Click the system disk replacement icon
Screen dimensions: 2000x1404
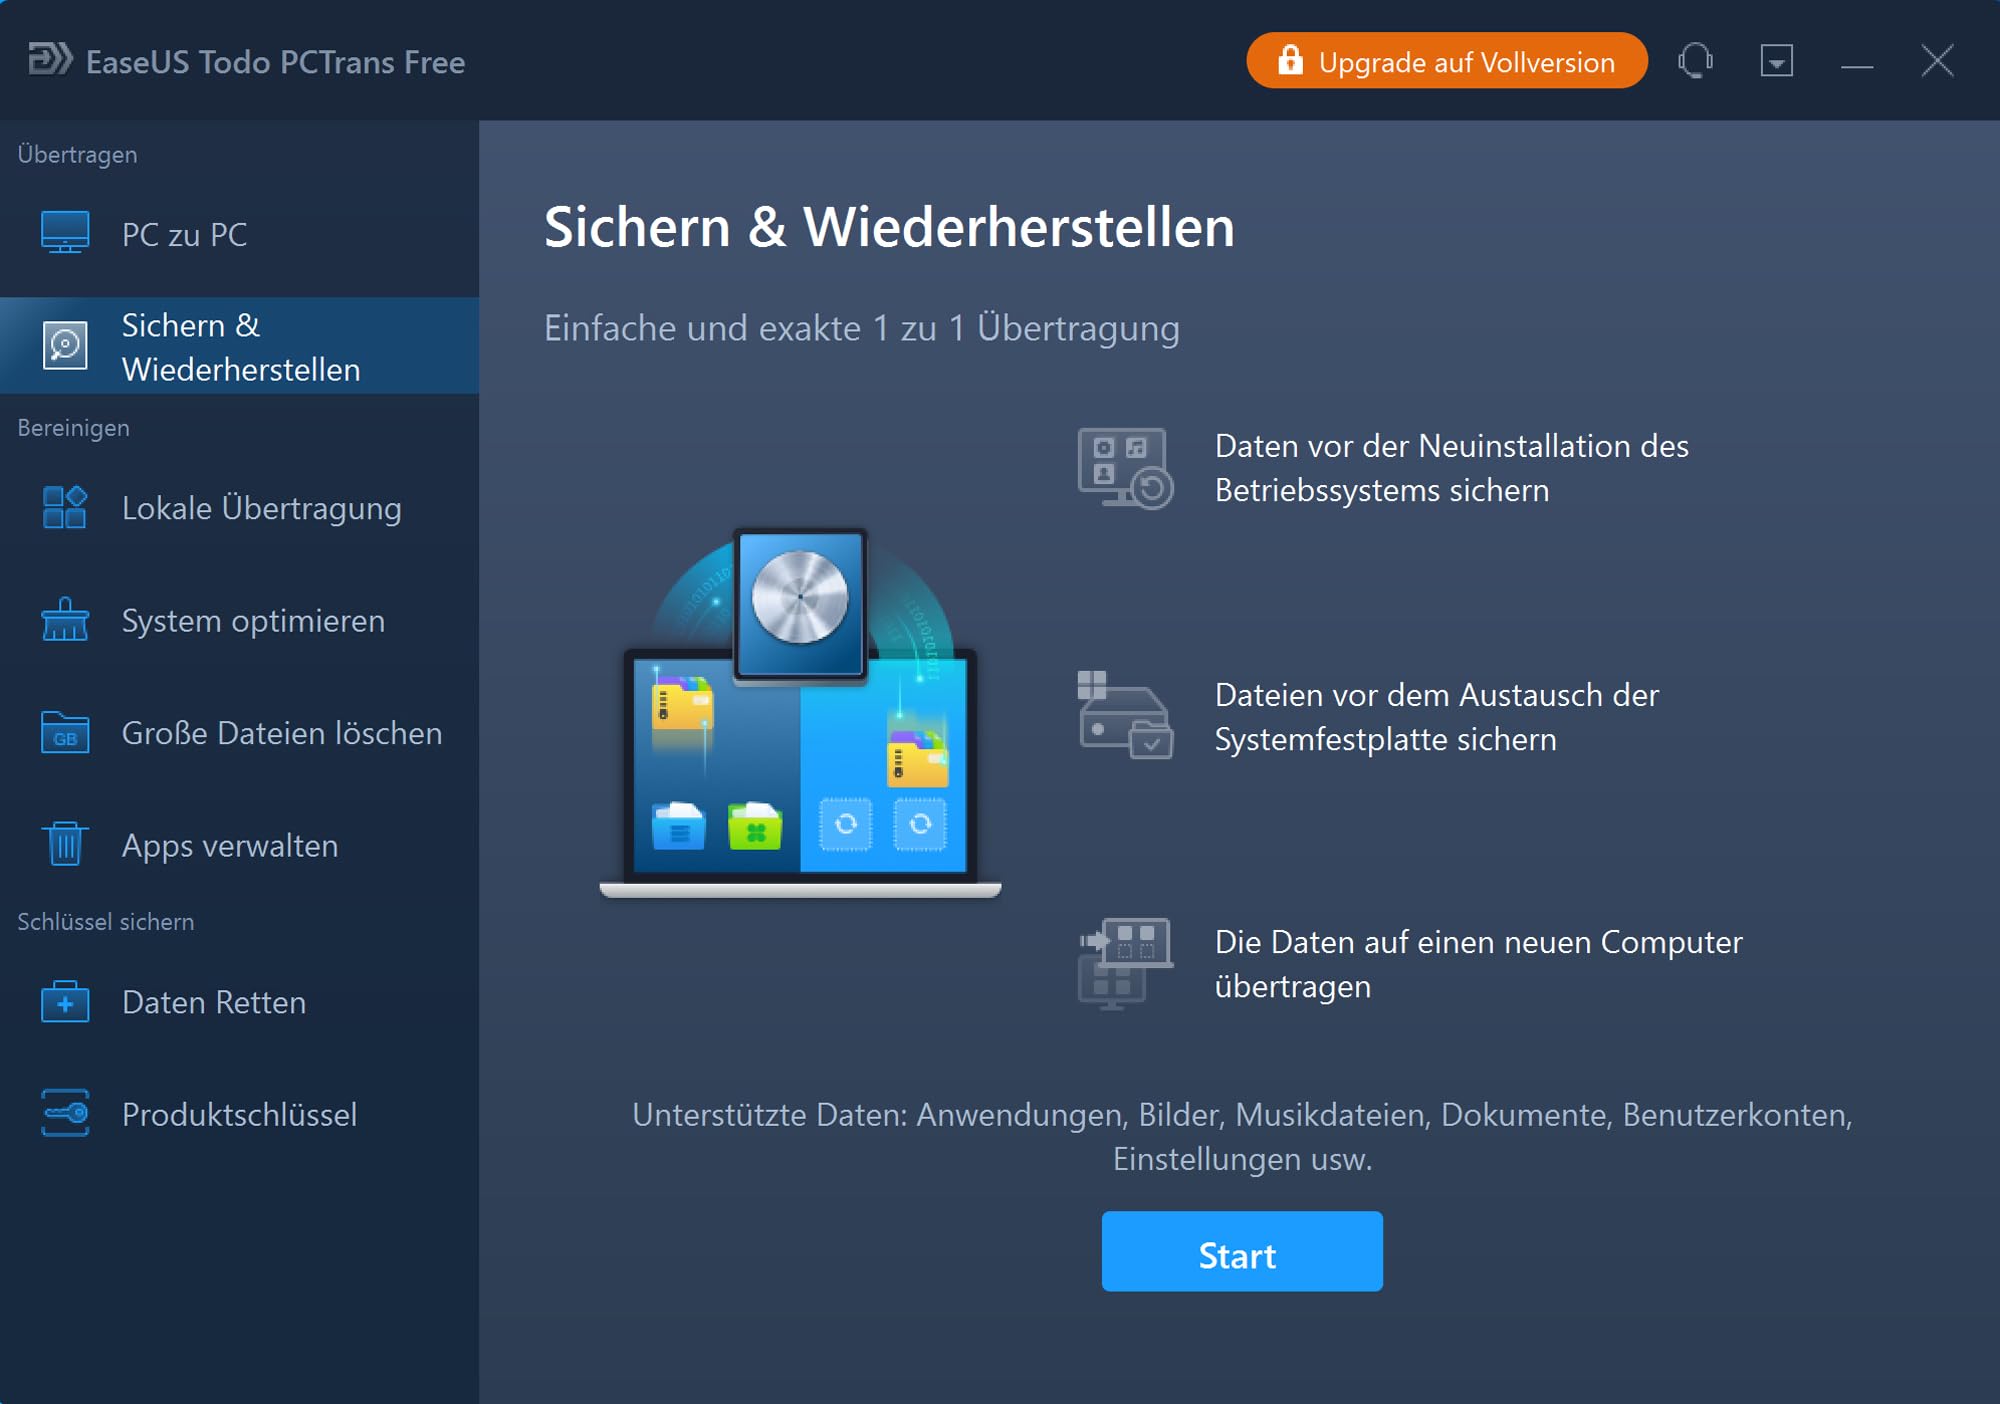[x=1125, y=715]
